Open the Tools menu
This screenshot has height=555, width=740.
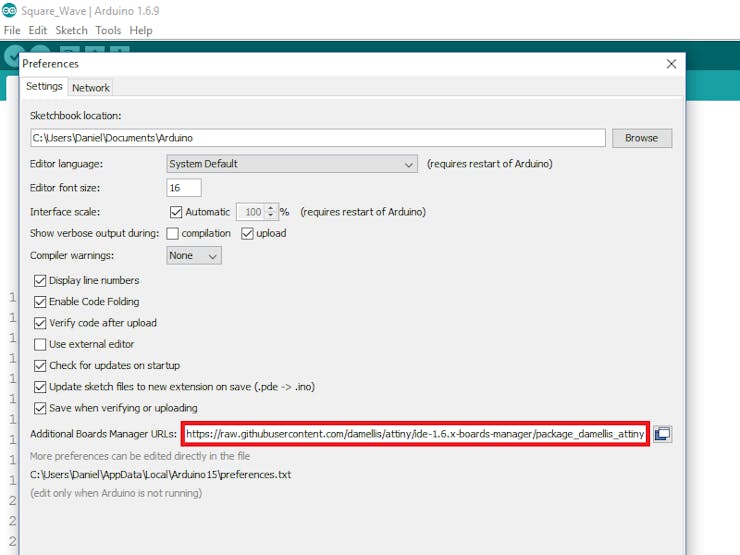pos(108,30)
